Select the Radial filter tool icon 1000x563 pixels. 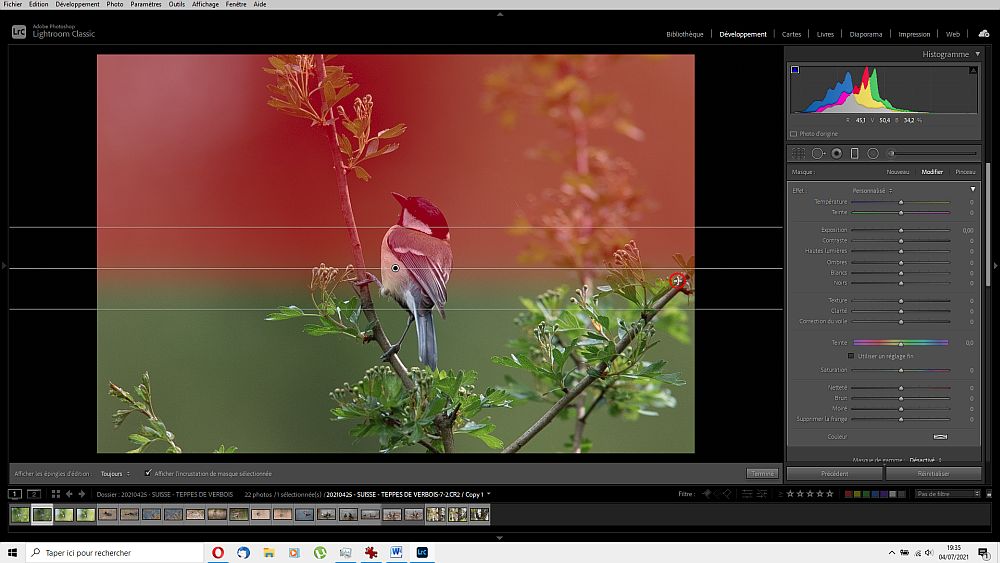click(x=873, y=153)
